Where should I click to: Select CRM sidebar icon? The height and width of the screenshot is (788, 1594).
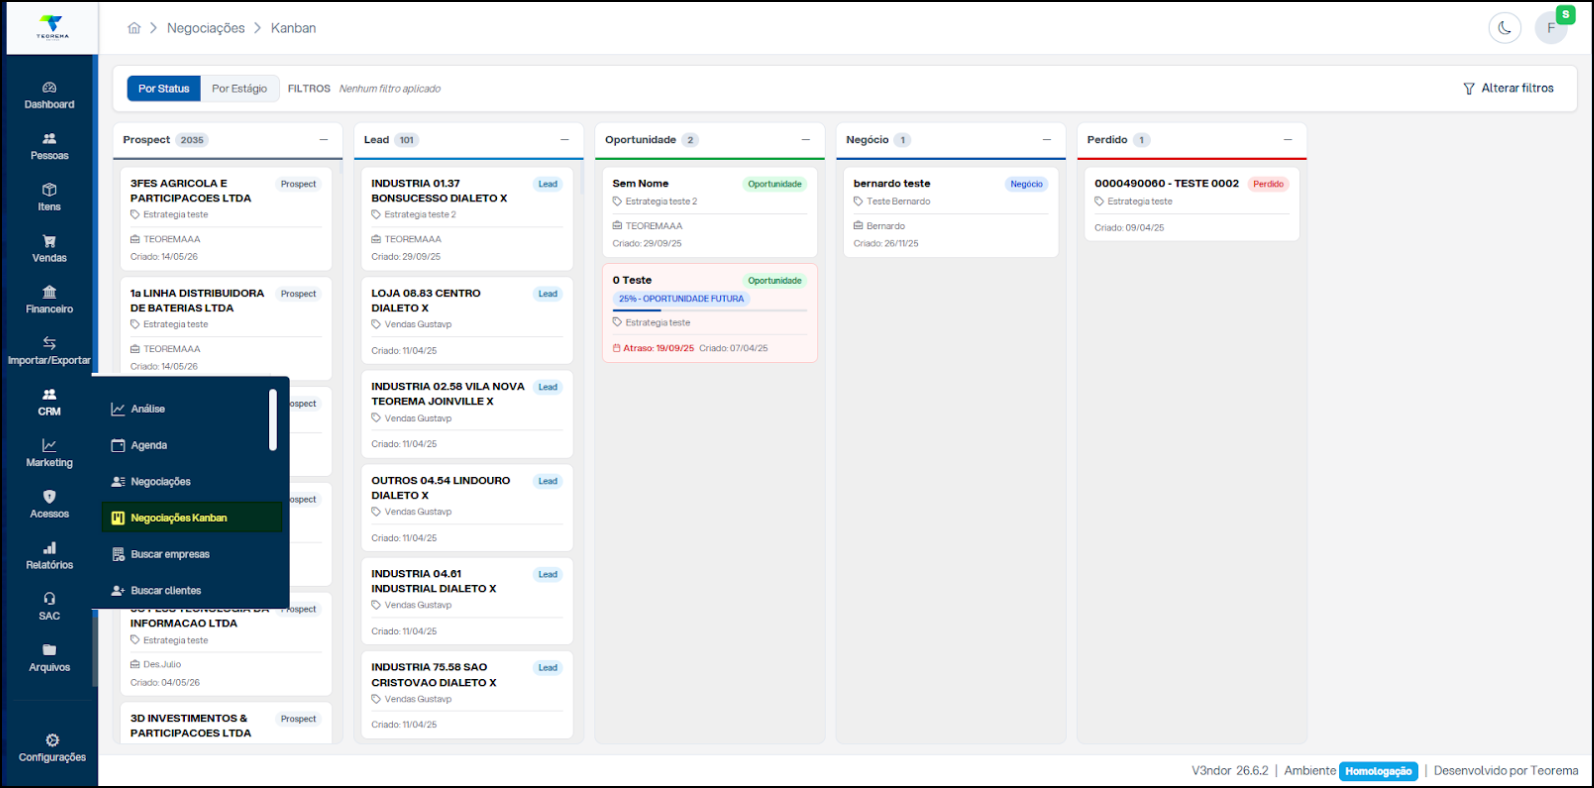point(49,394)
